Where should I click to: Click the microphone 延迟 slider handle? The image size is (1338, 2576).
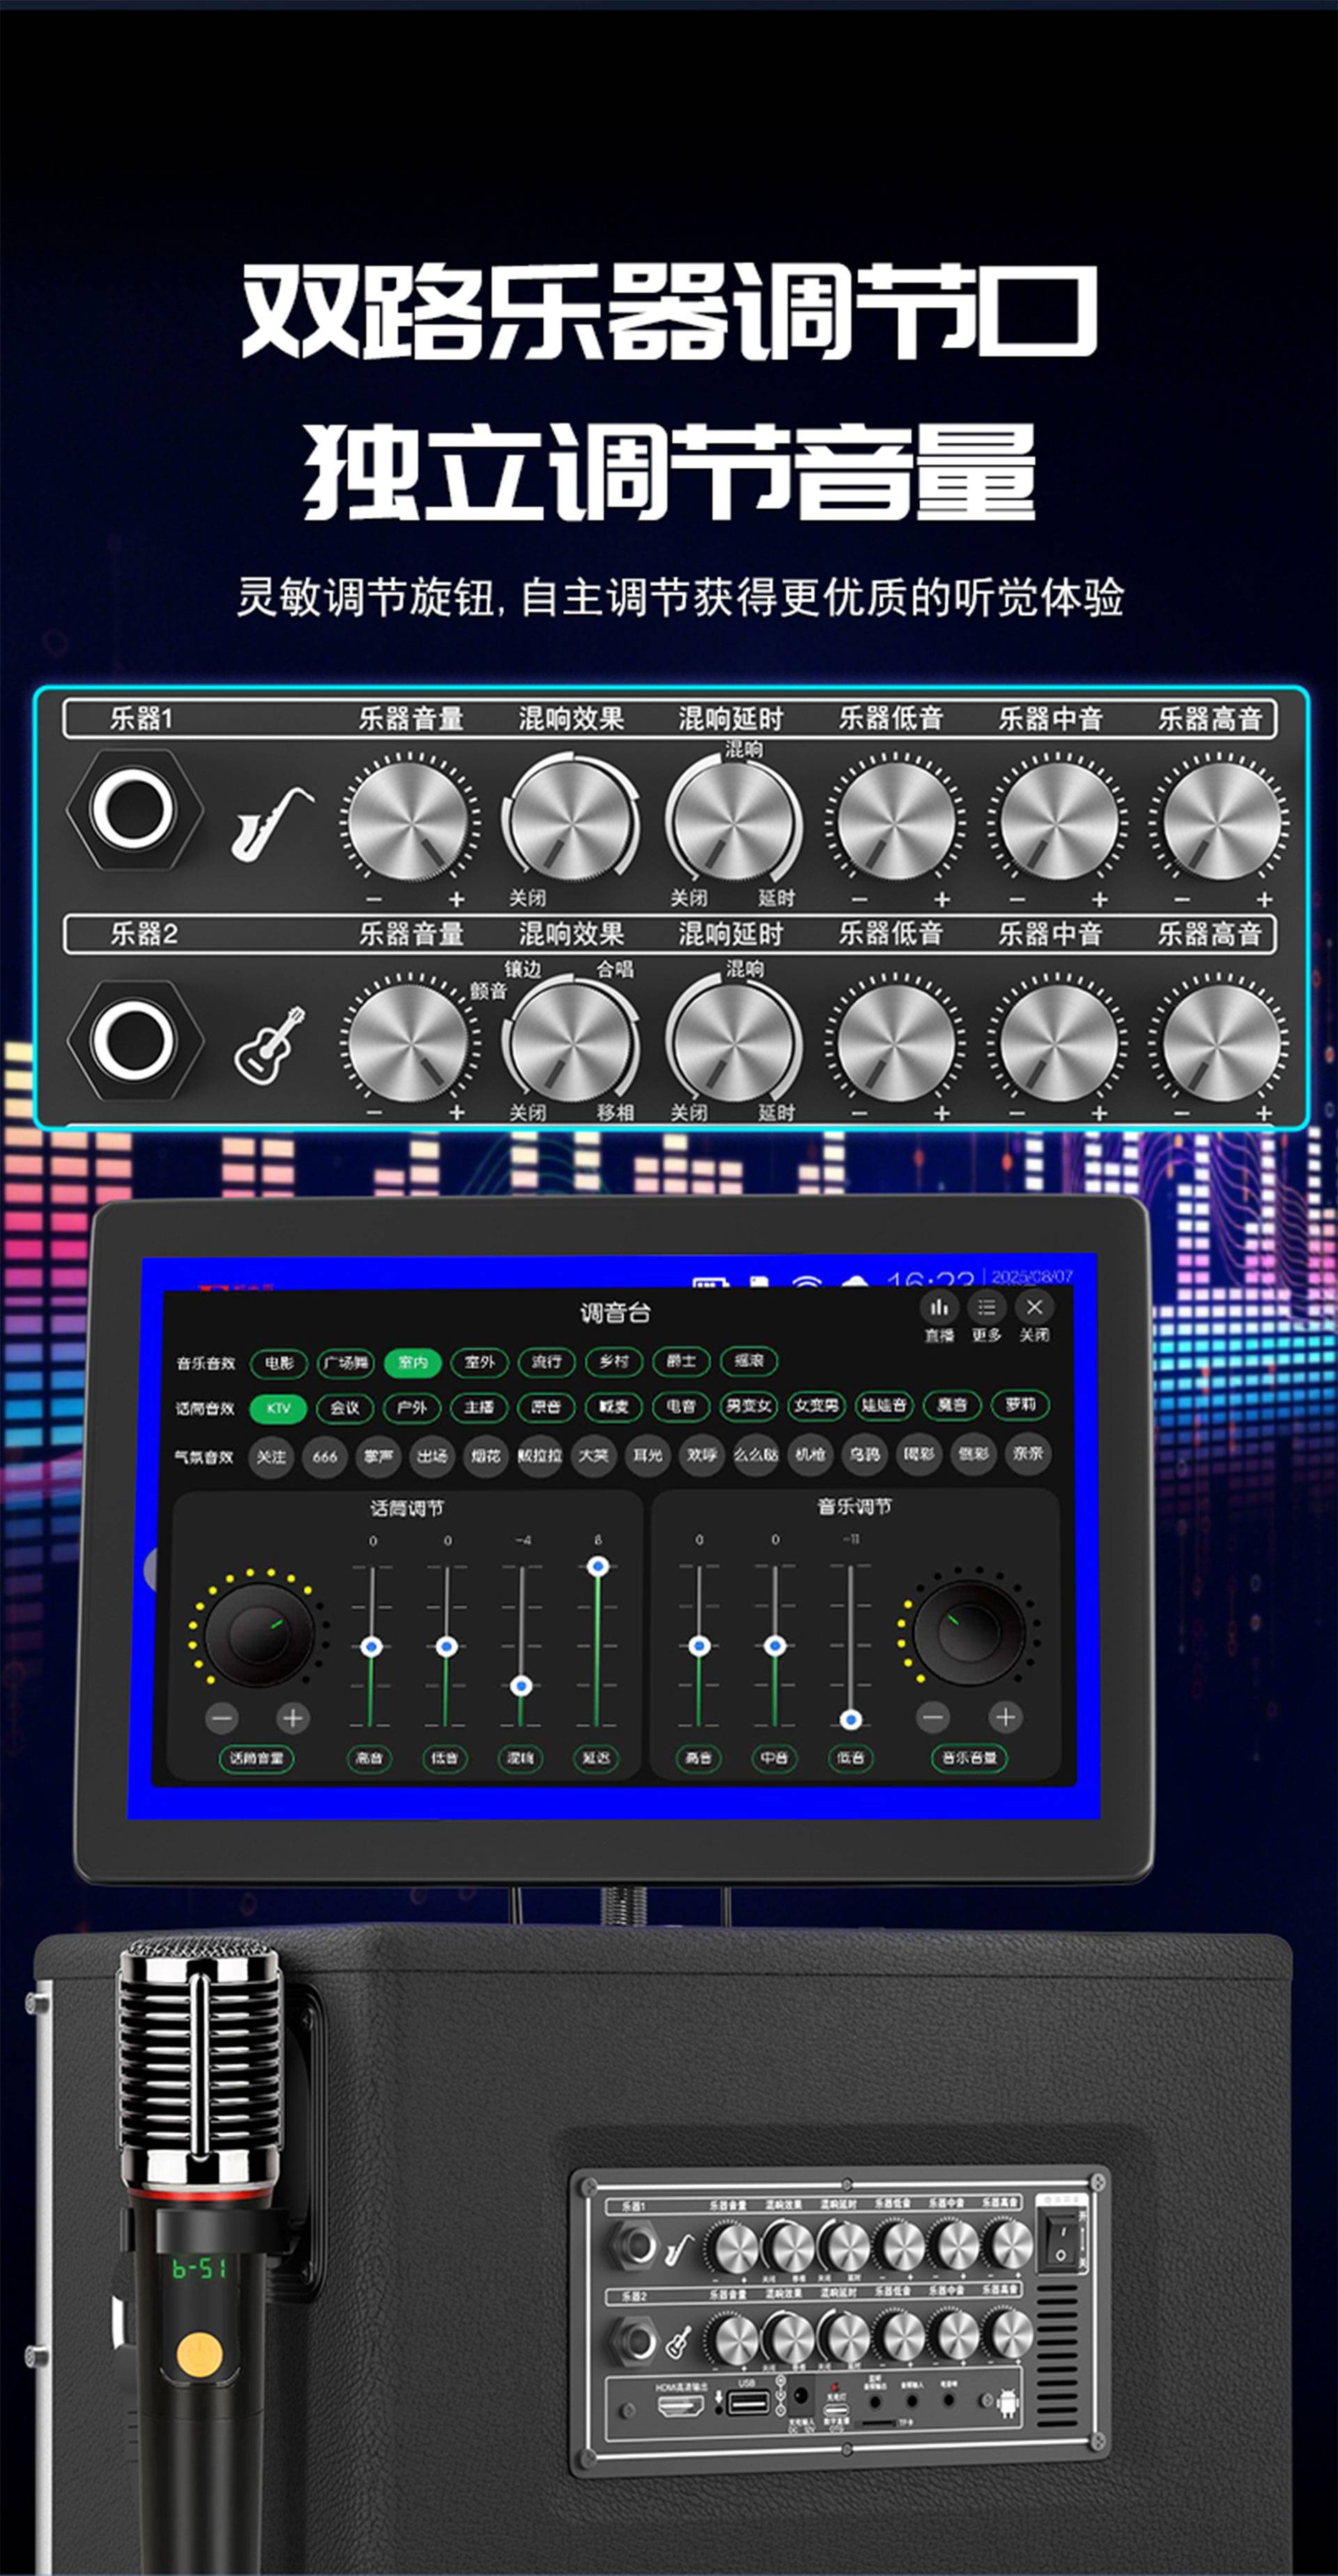[x=598, y=1566]
